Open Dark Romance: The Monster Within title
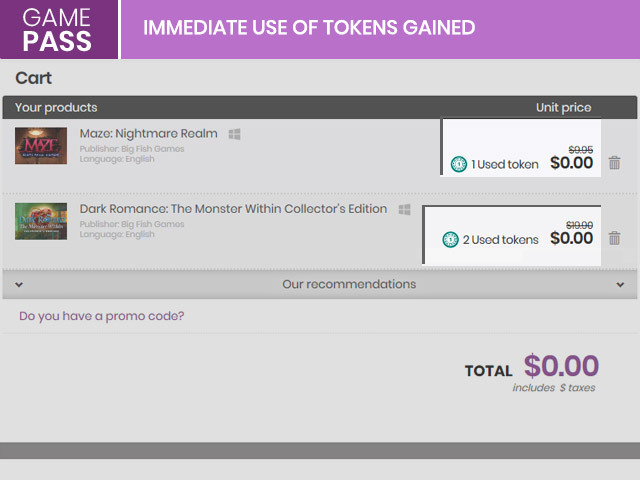Image resolution: width=640 pixels, height=480 pixels. pos(233,209)
